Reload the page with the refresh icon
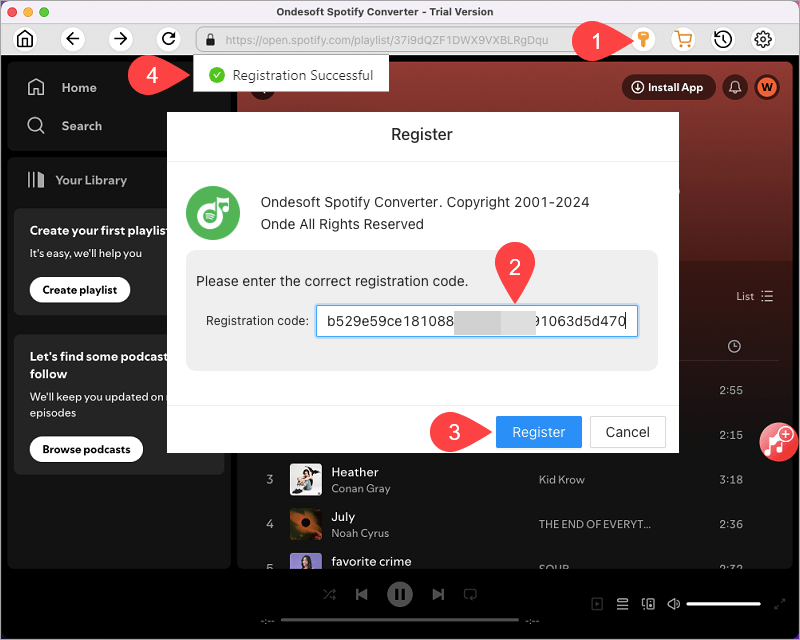The width and height of the screenshot is (800, 640). pos(168,39)
